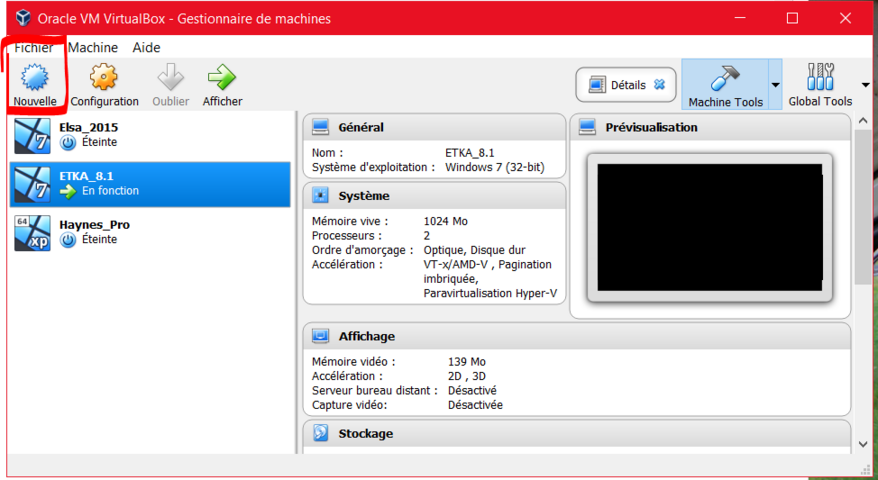This screenshot has width=878, height=480.
Task: Maximize the VirtualBox window
Action: (792, 18)
